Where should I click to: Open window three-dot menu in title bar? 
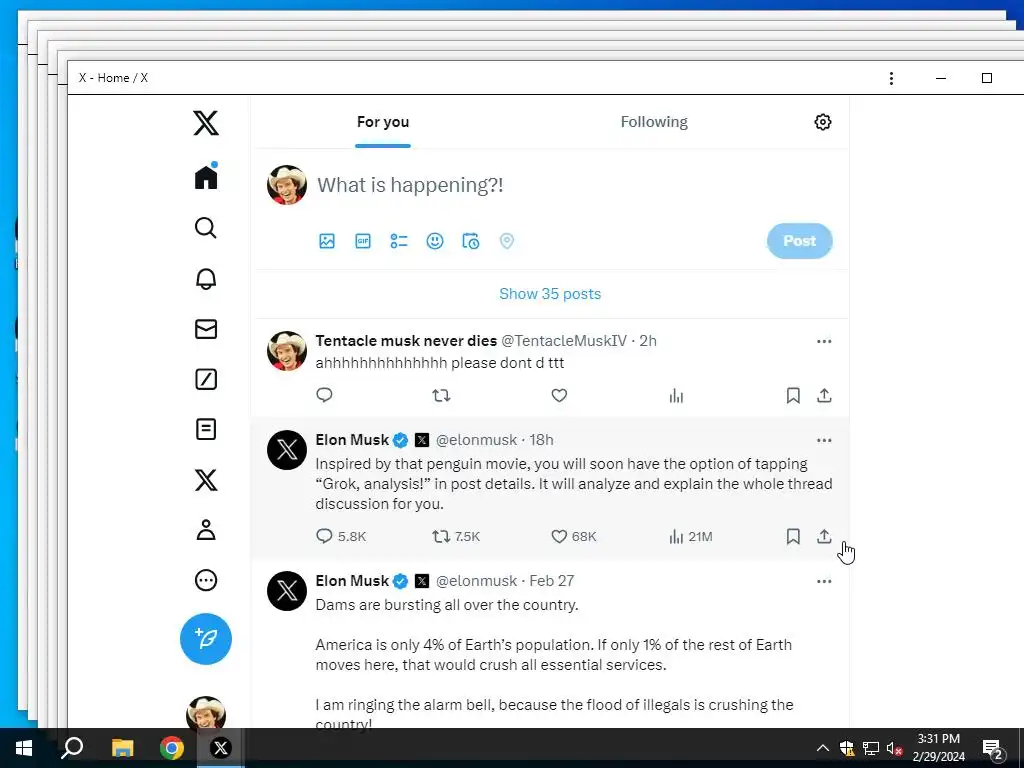[x=891, y=78]
